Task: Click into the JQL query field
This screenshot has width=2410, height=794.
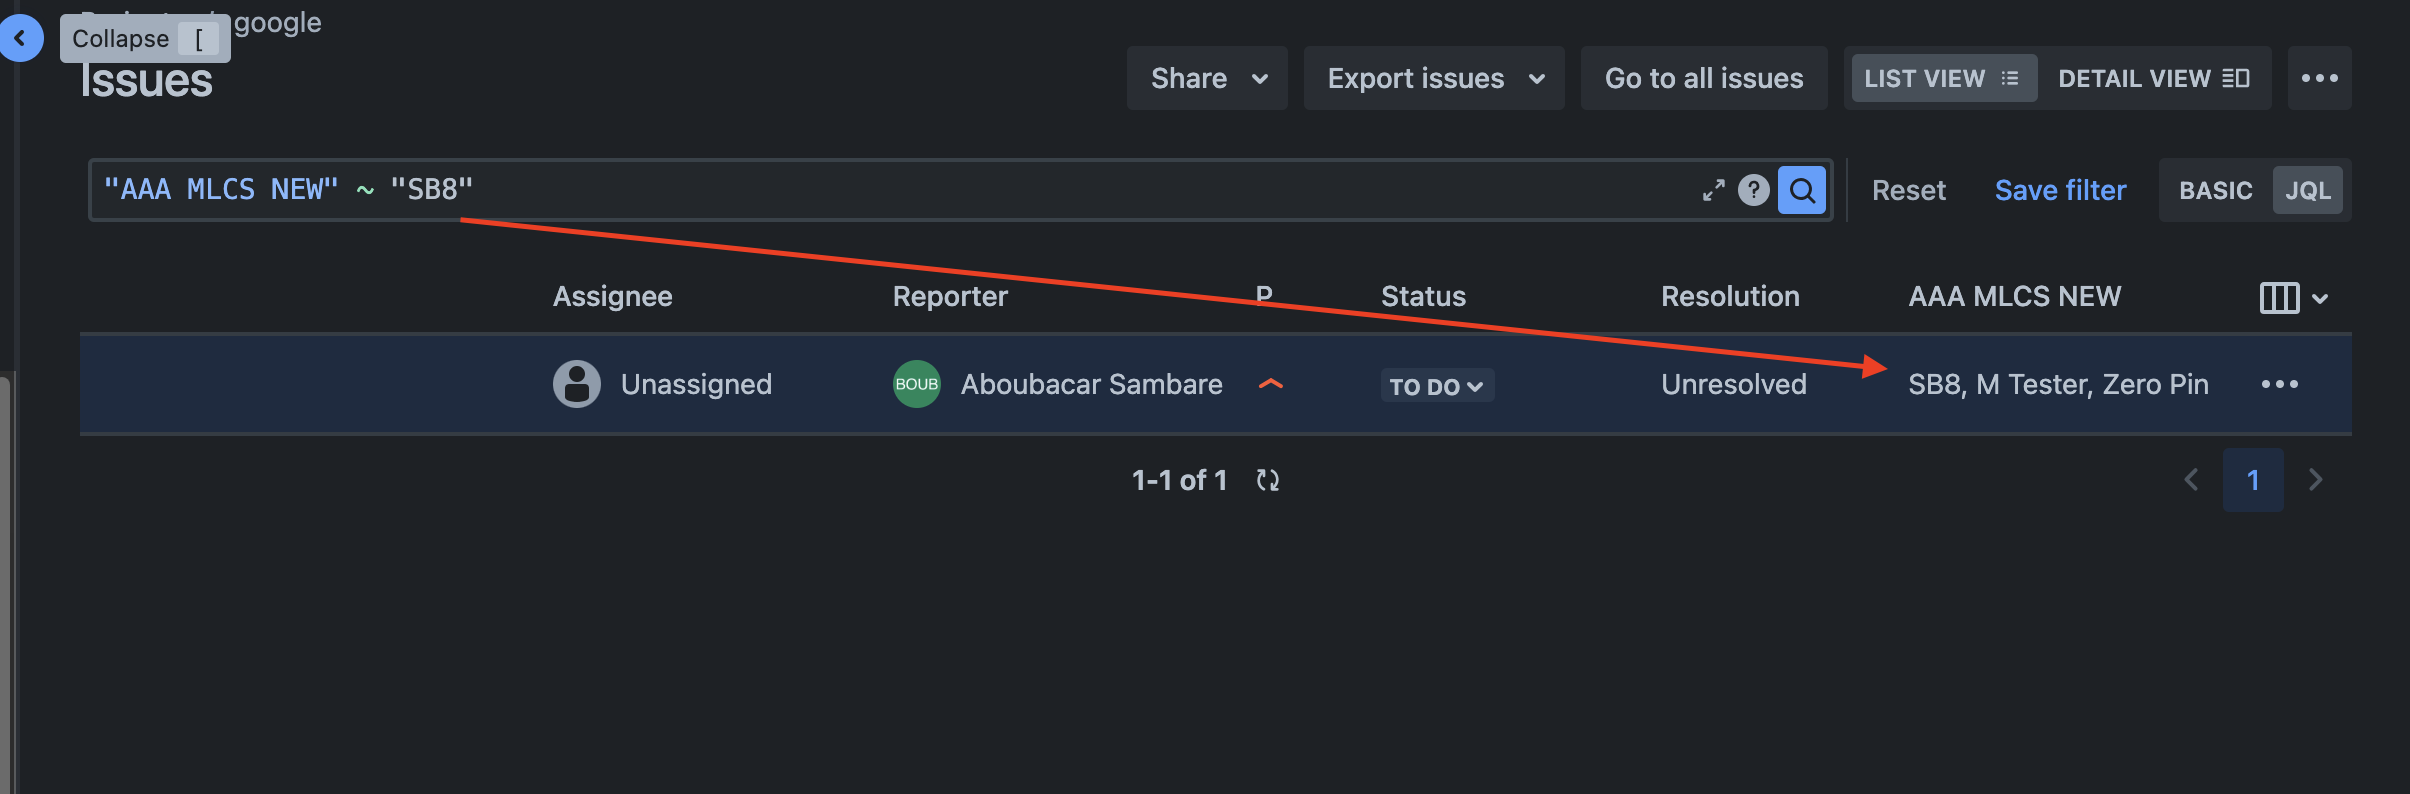Action: (890, 190)
